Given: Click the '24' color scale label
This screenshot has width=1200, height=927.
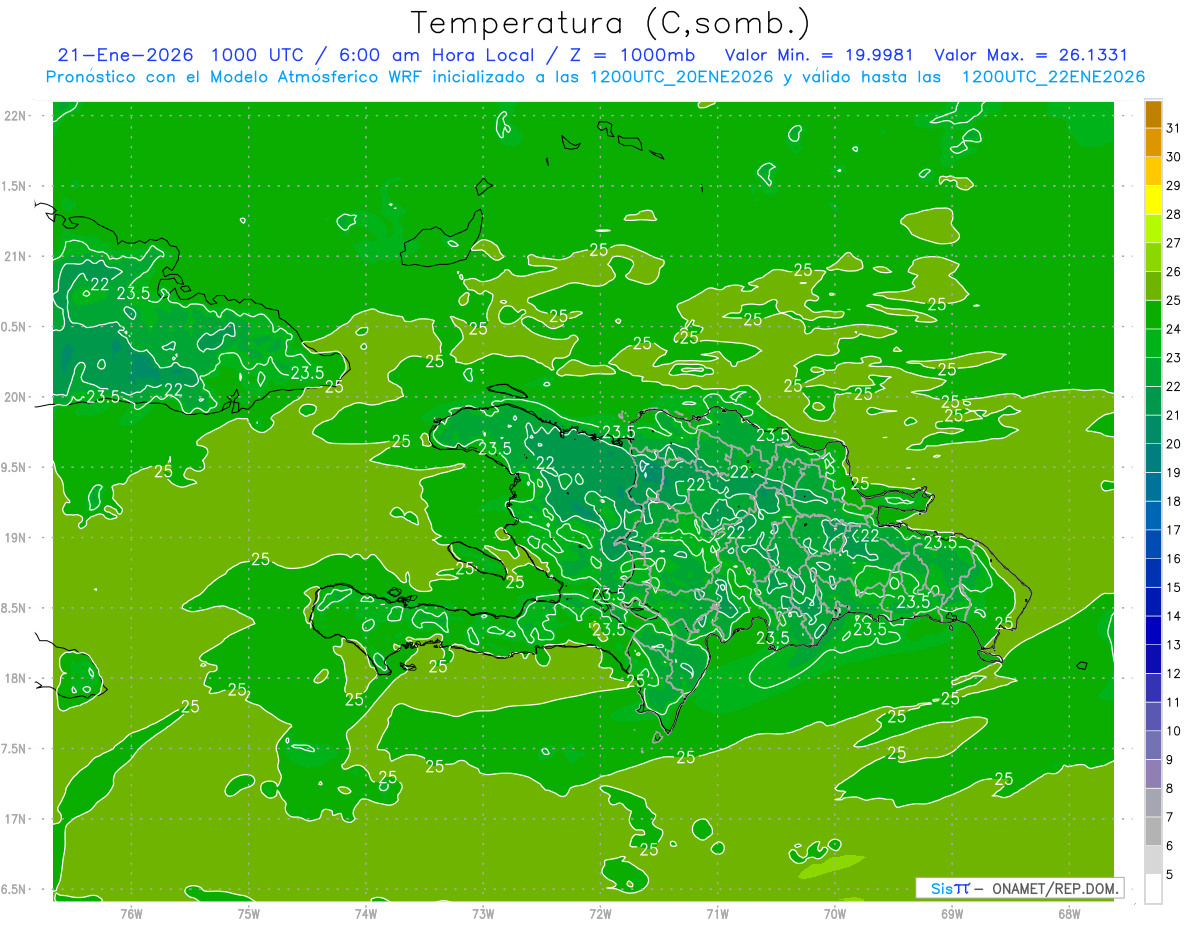Looking at the screenshot, I should 1173,329.
